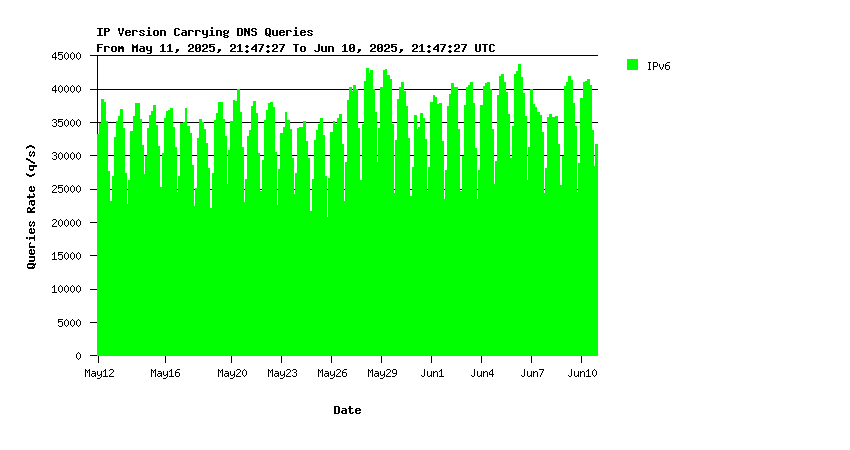Click the 15000 y-axis value
Image resolution: width=850 pixels, height=450 pixels.
tap(66, 256)
